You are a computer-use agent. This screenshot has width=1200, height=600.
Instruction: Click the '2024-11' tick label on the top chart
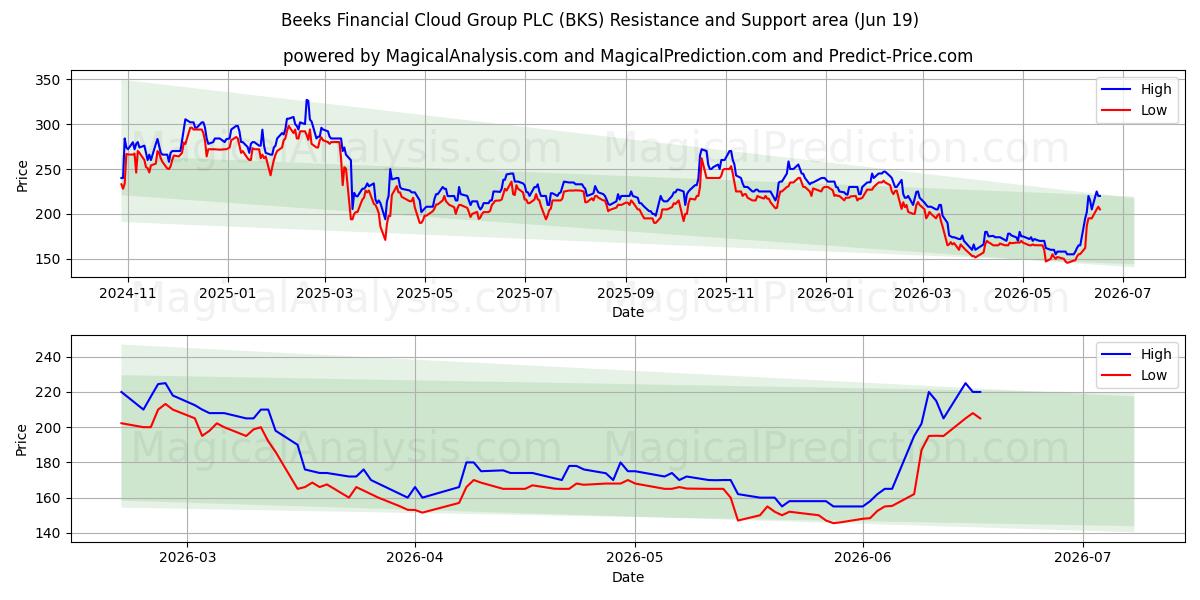pos(127,295)
